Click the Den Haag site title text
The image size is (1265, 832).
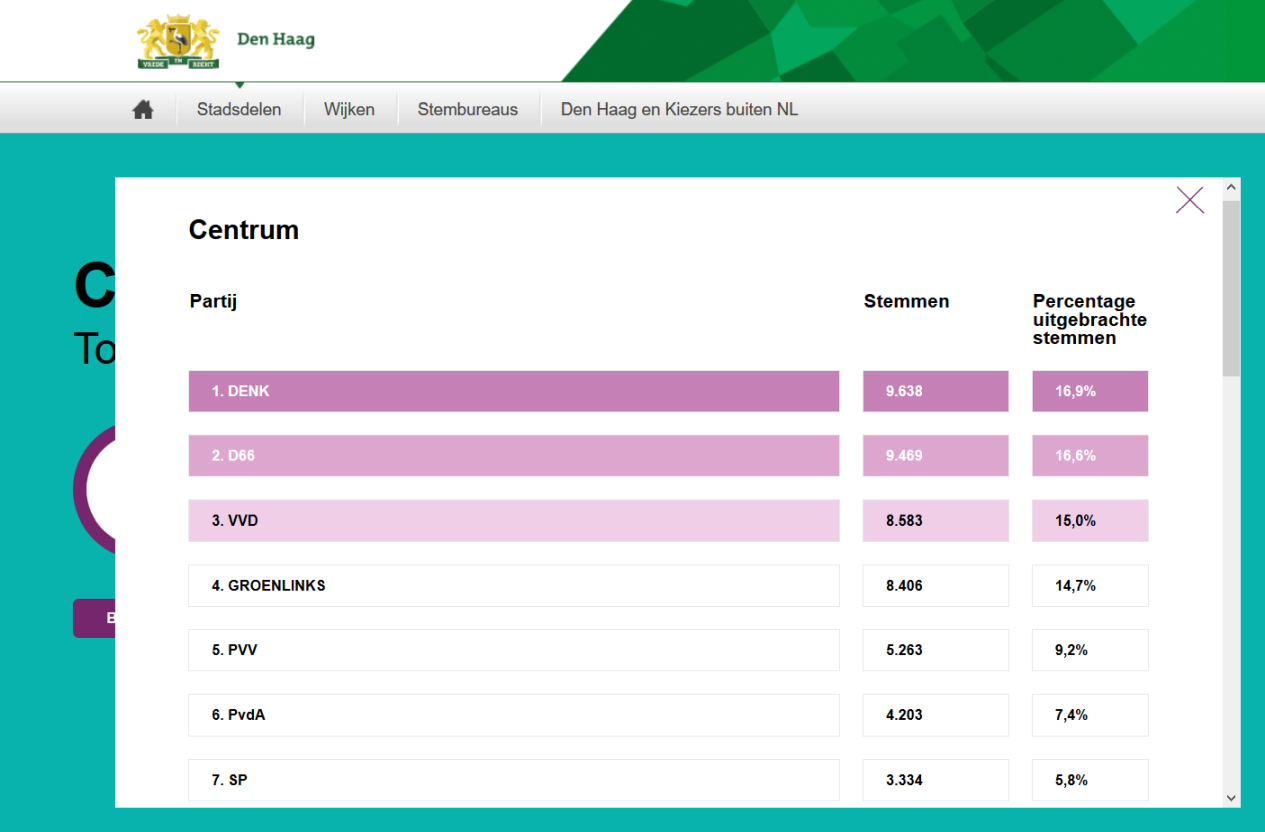[276, 41]
